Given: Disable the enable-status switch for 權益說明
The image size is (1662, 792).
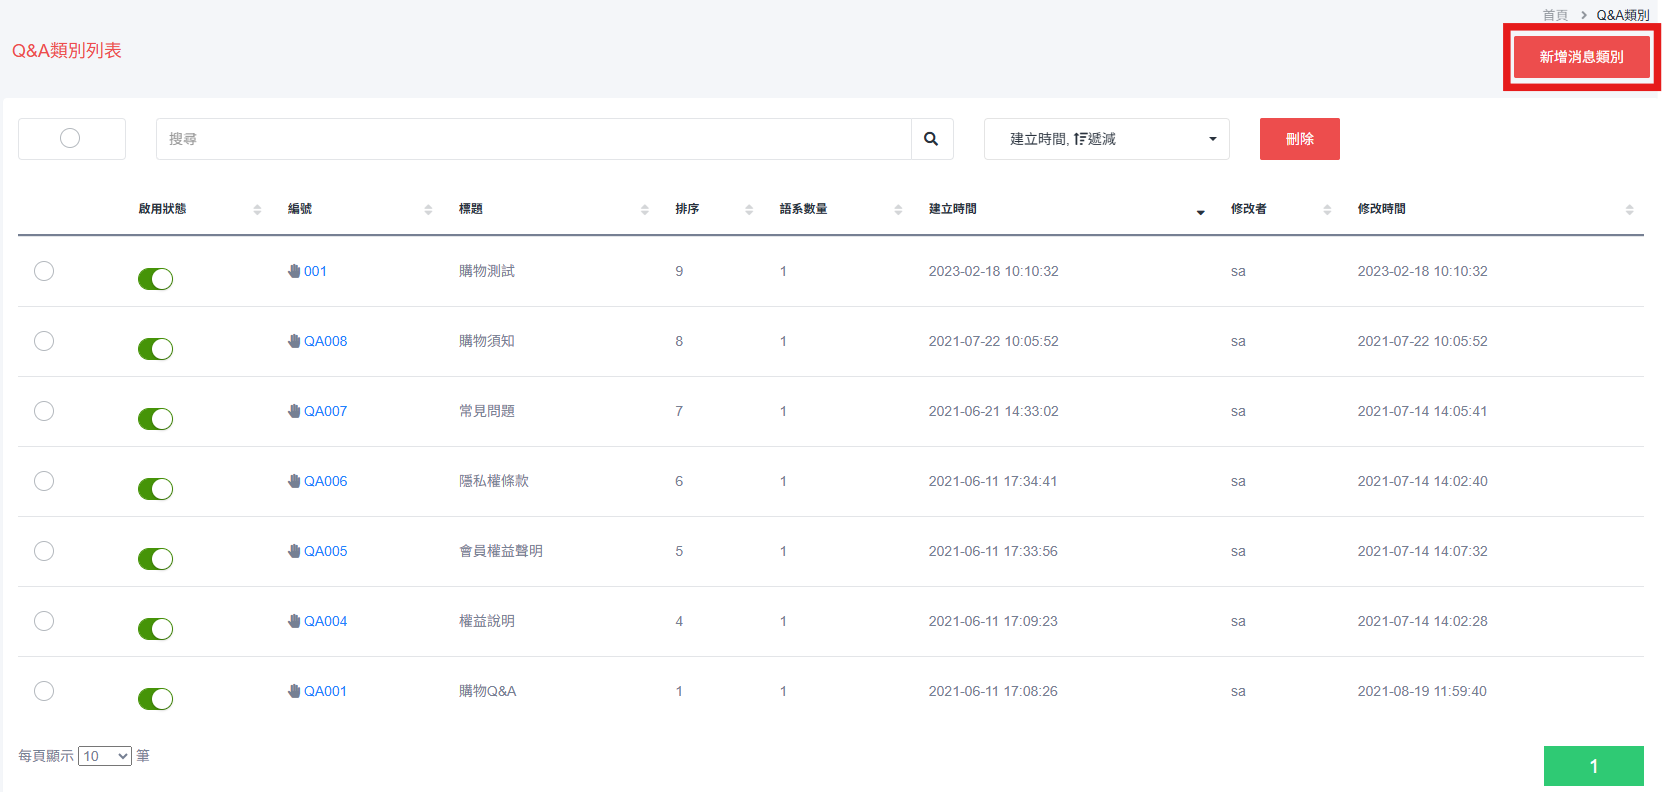Looking at the screenshot, I should 155,629.
